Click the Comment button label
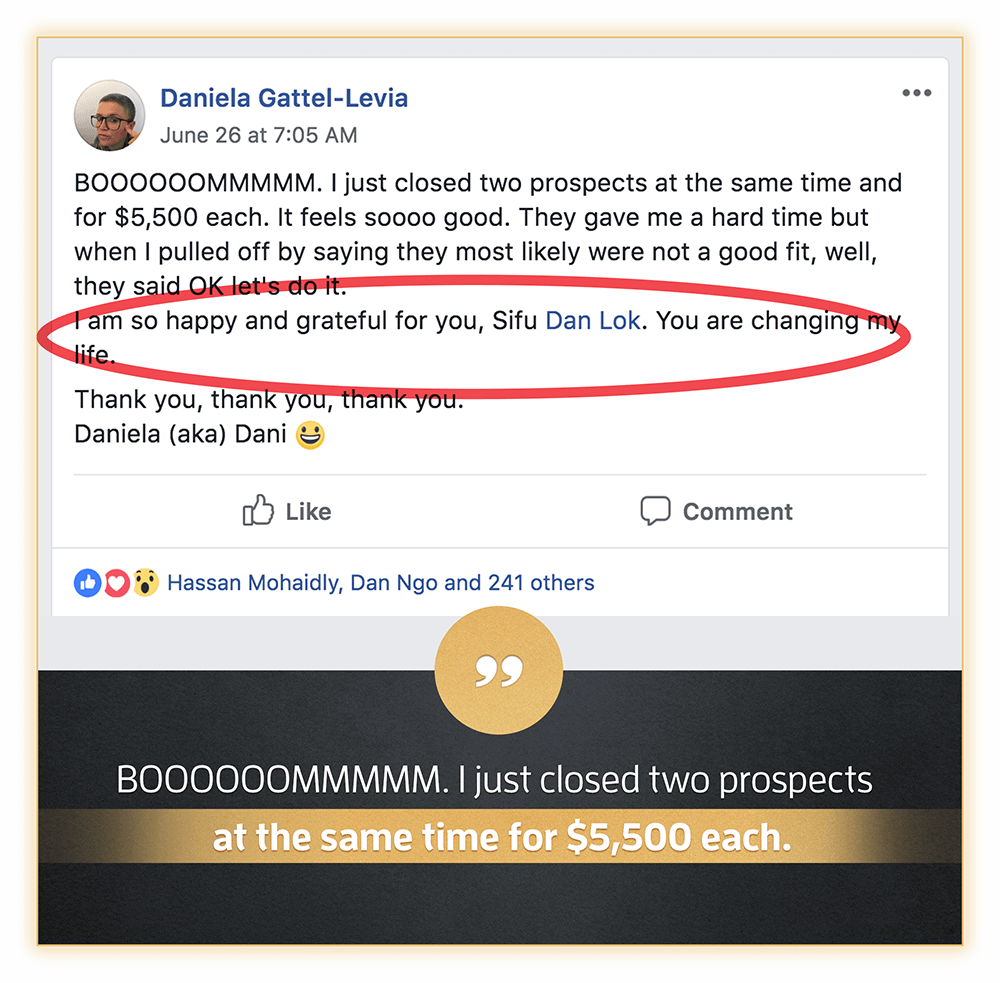 tap(737, 512)
